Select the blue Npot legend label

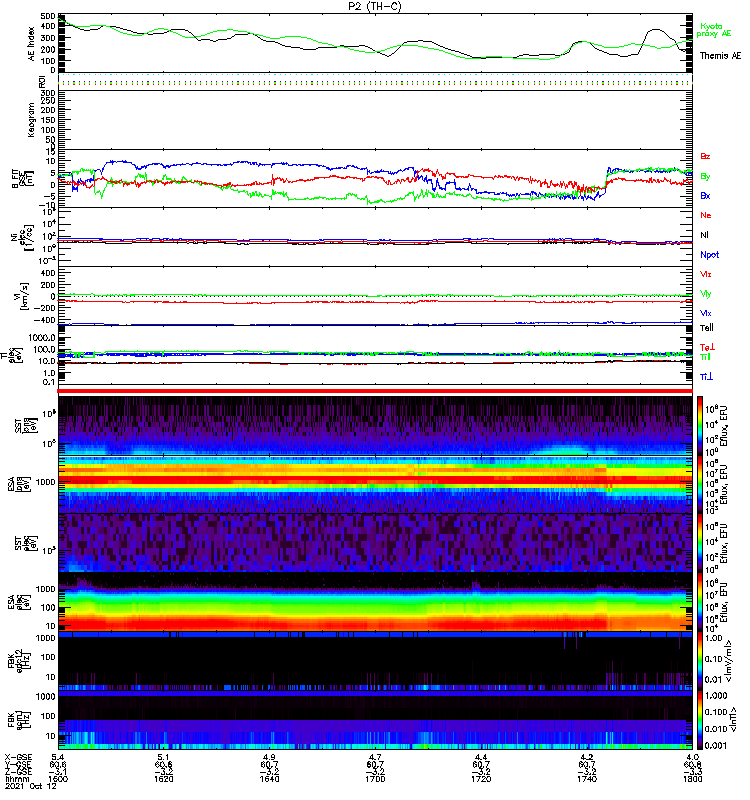click(710, 255)
